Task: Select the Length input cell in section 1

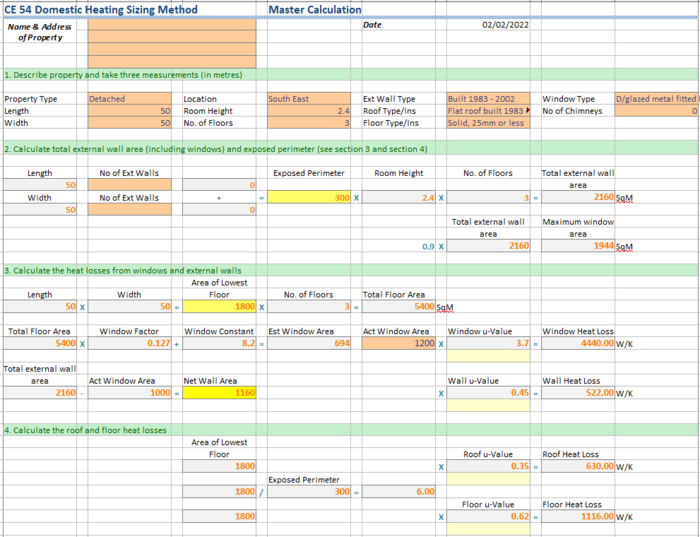Action: pos(129,111)
